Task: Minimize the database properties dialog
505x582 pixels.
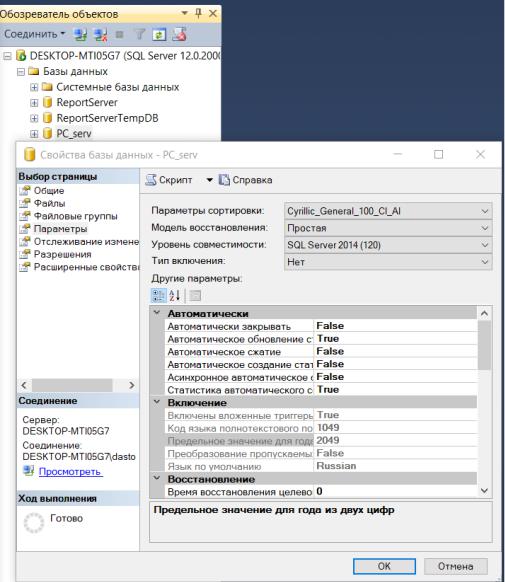Action: 398,154
